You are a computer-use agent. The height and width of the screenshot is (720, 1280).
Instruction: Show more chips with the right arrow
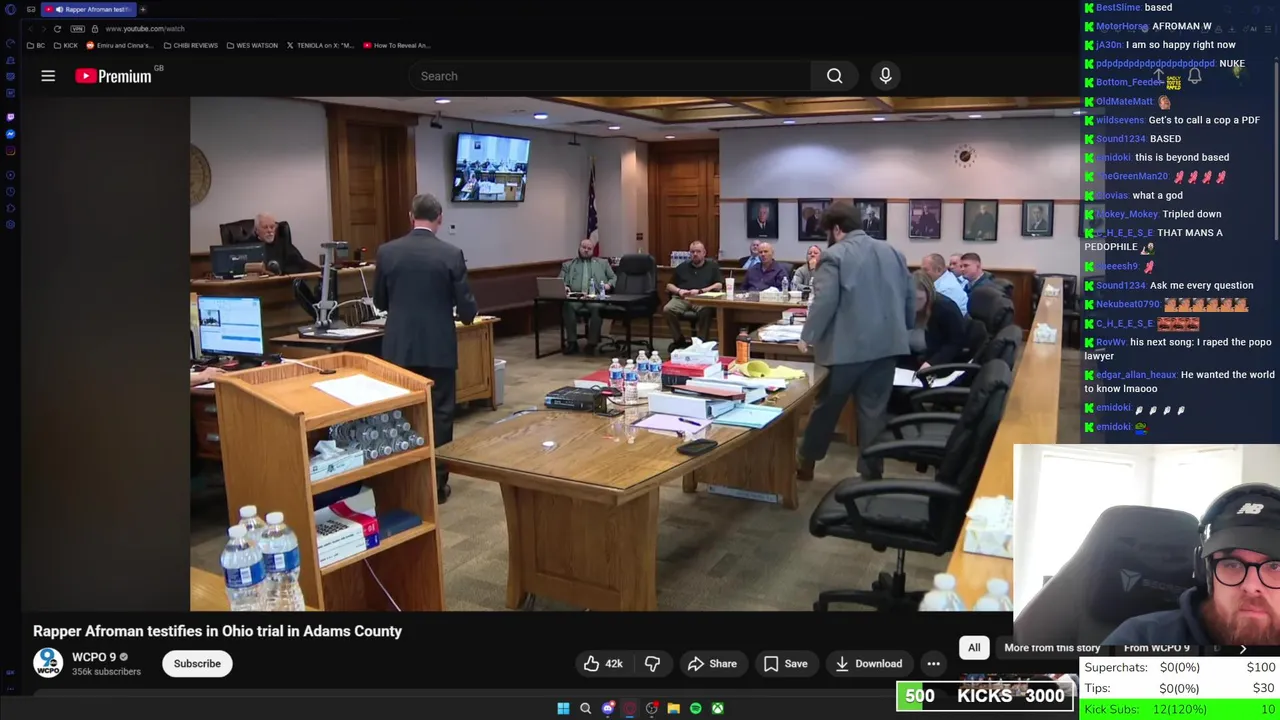[x=1243, y=648]
